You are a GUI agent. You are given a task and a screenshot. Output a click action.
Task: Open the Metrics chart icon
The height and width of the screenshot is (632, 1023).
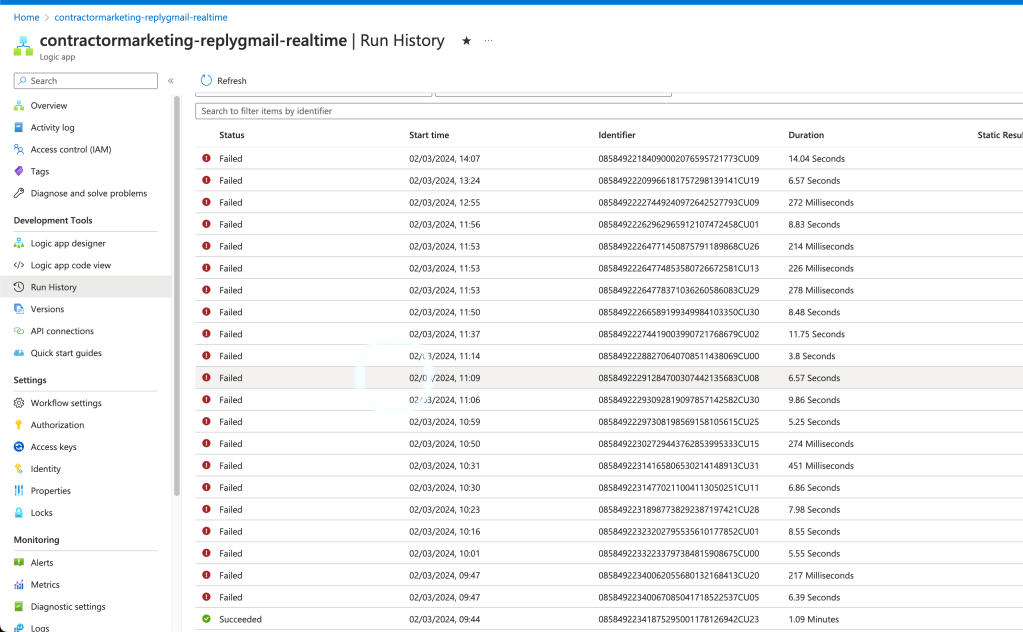coord(19,585)
